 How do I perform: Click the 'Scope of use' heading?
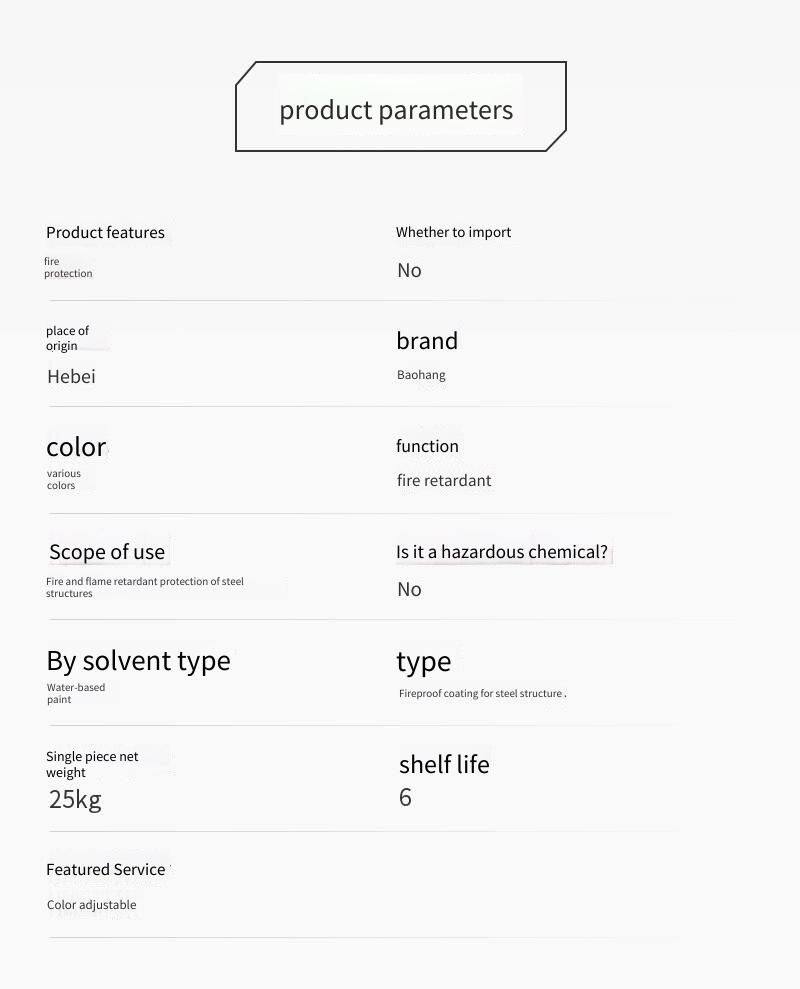[106, 552]
